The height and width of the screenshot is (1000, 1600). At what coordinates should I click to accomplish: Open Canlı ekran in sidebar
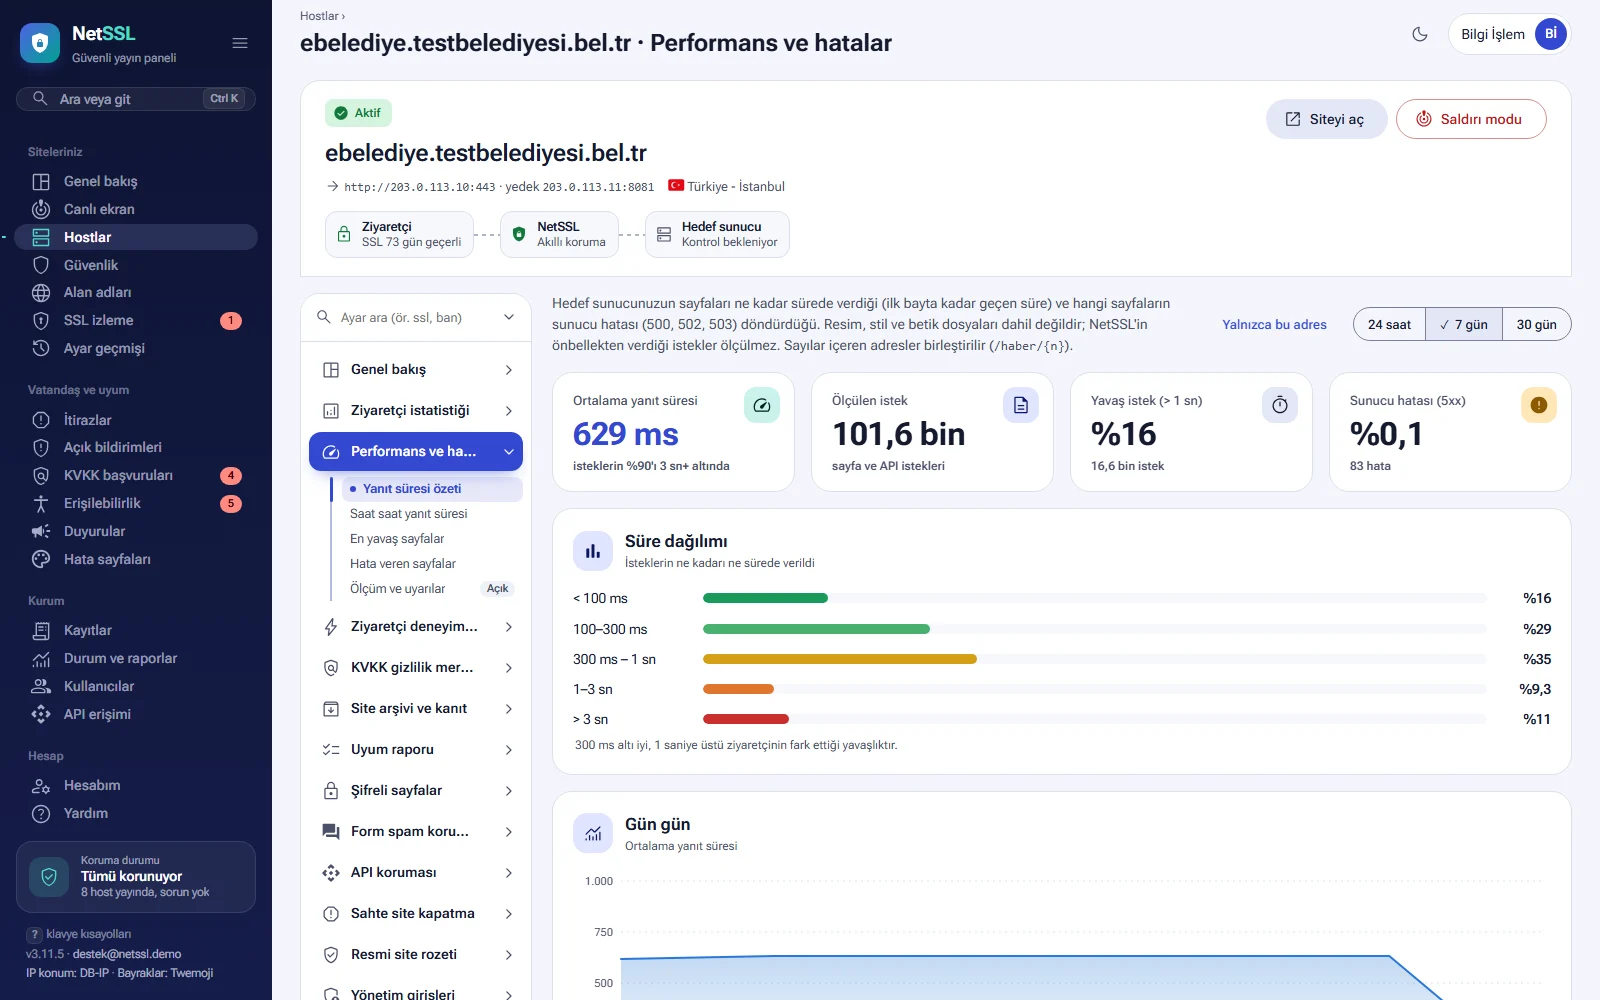click(135, 209)
